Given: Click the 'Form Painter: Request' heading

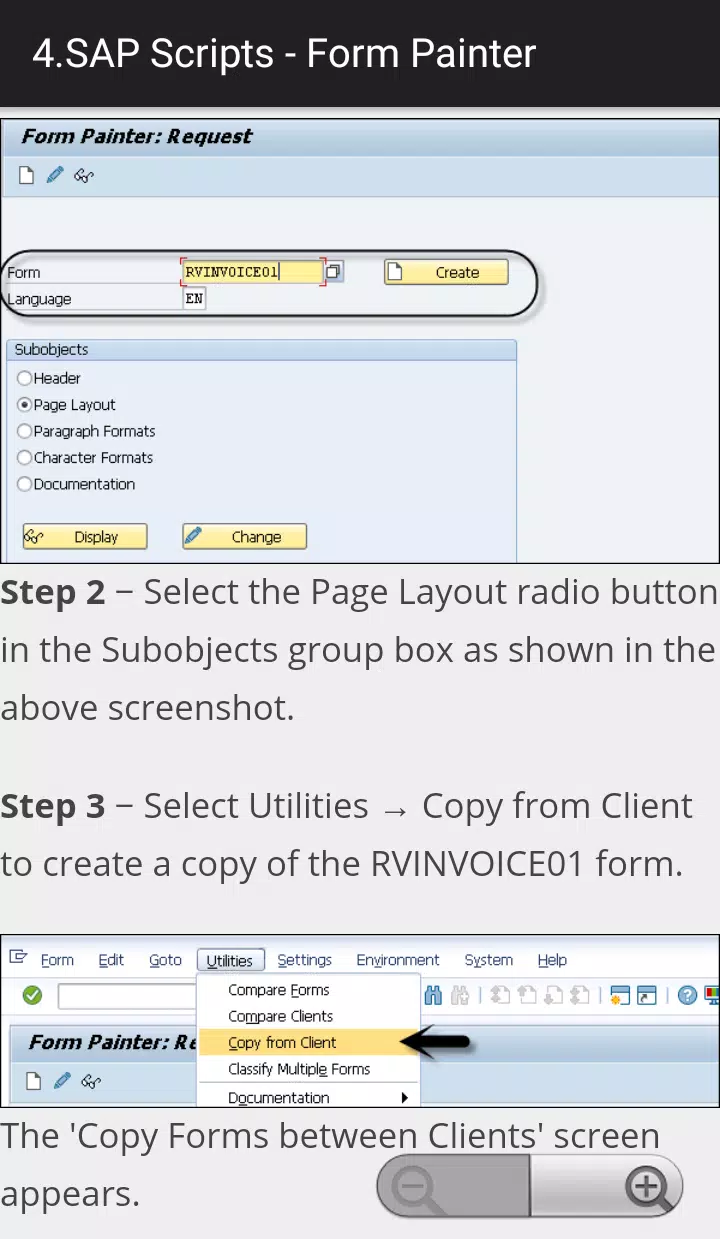Looking at the screenshot, I should click(x=137, y=136).
